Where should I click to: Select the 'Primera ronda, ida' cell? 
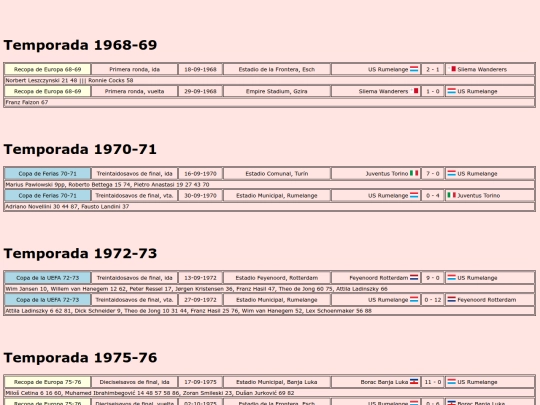click(x=134, y=69)
